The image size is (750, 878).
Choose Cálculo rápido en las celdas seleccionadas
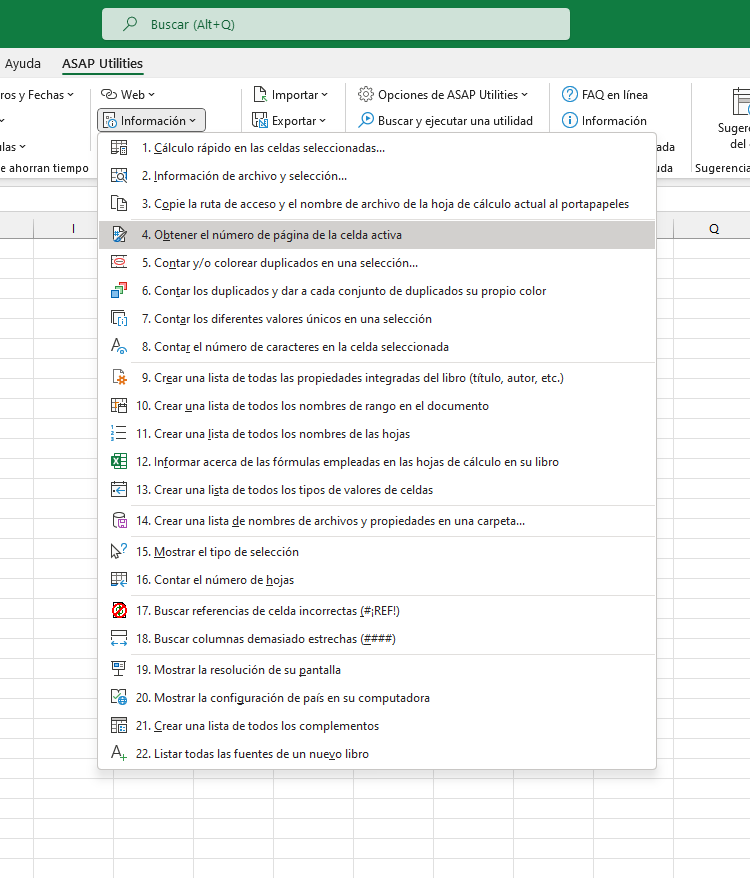click(377, 148)
